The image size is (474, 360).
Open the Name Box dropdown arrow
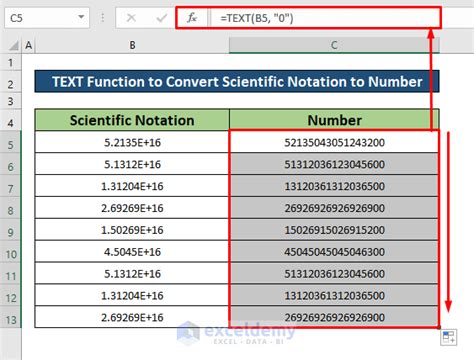[81, 17]
